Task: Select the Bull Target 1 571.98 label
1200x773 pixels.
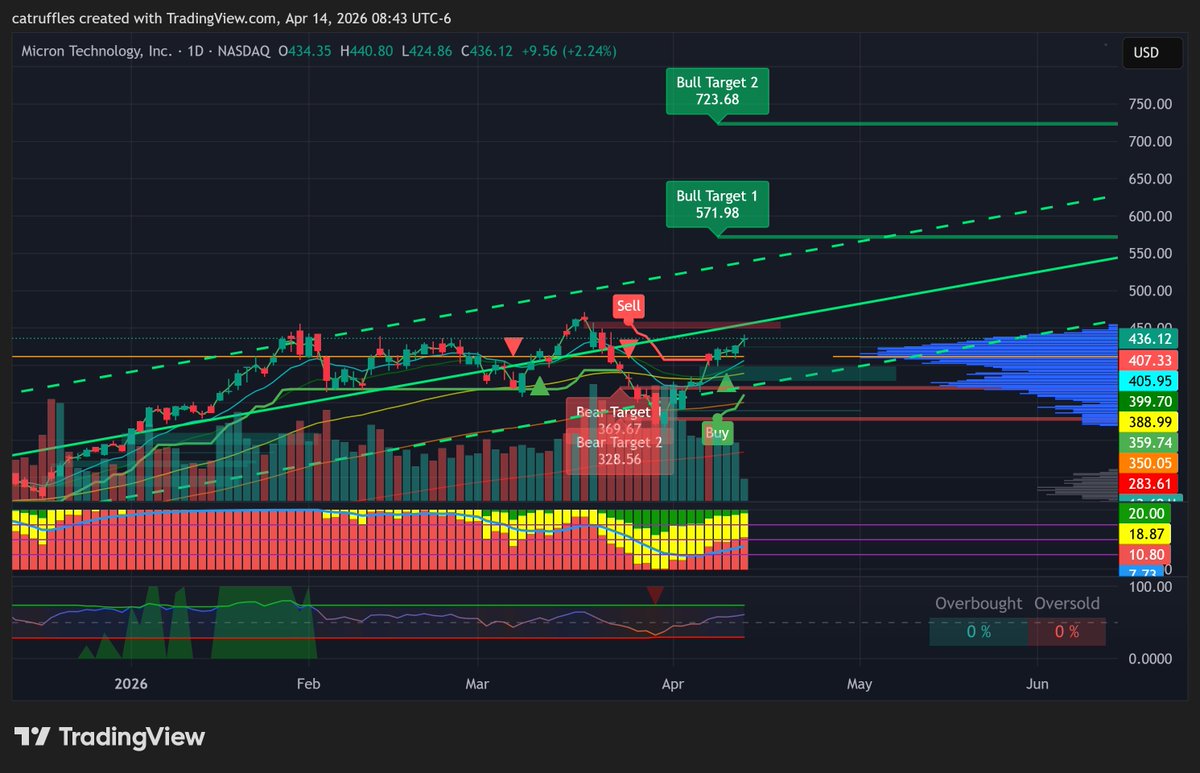Action: tap(717, 204)
